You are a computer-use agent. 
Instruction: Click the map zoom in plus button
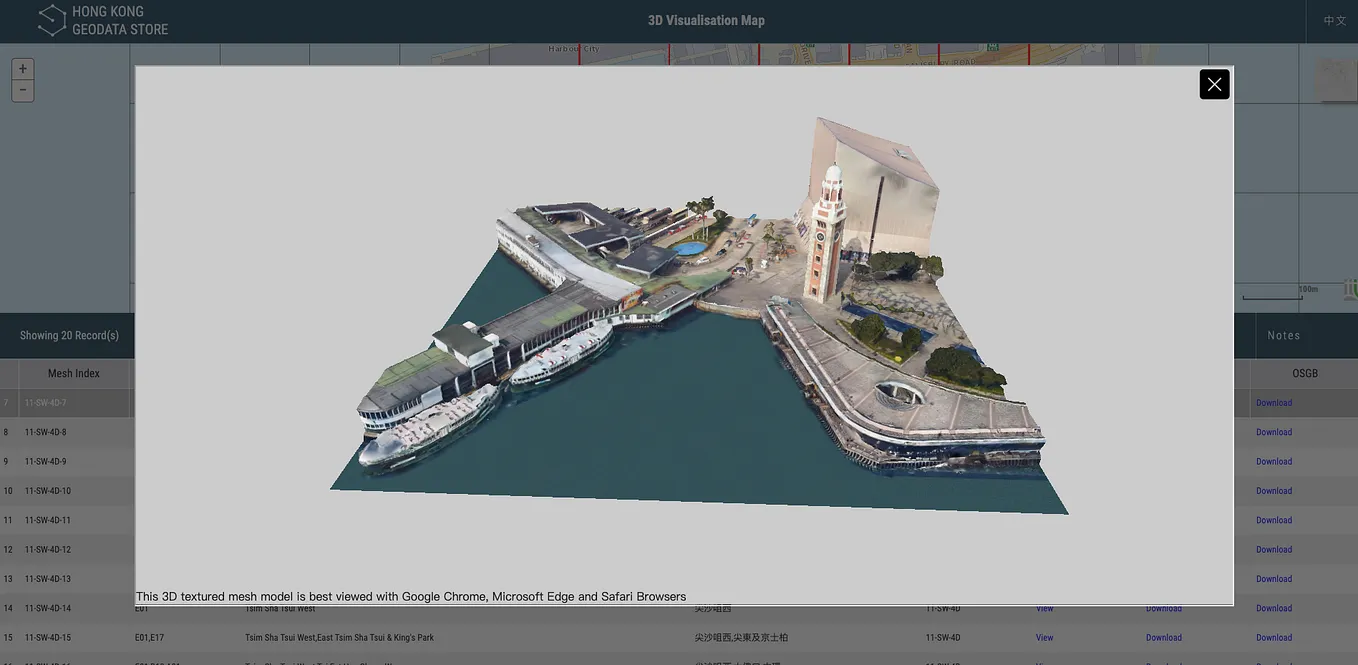[23, 69]
